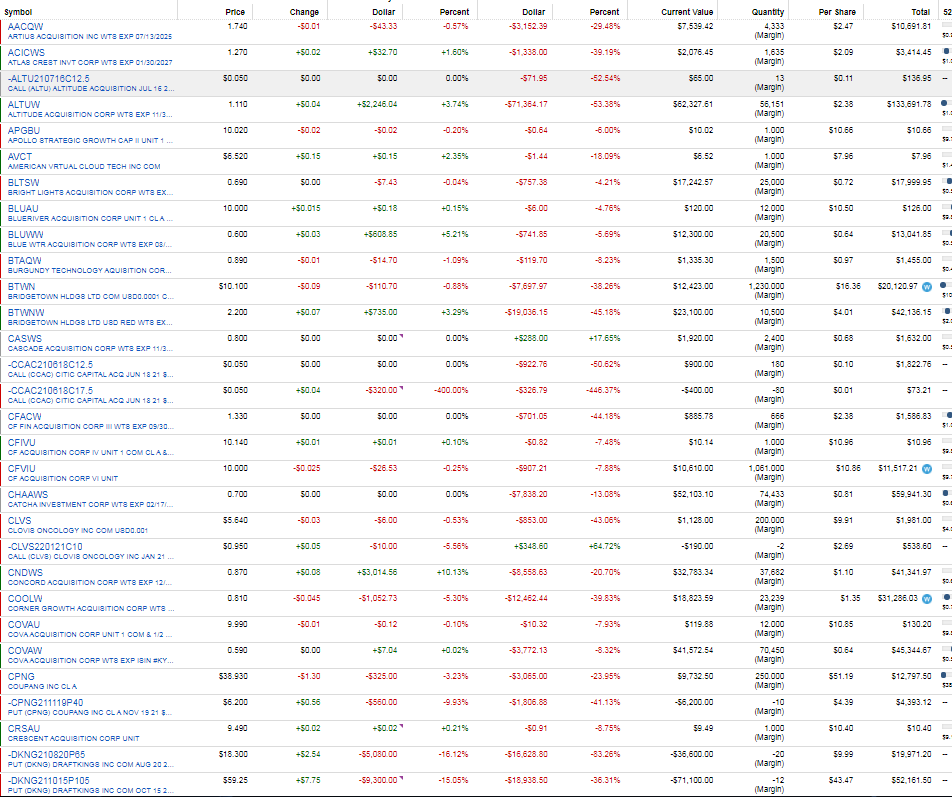Select DKNG211015P105 current value -$71,100.00

pyautogui.click(x=692, y=781)
